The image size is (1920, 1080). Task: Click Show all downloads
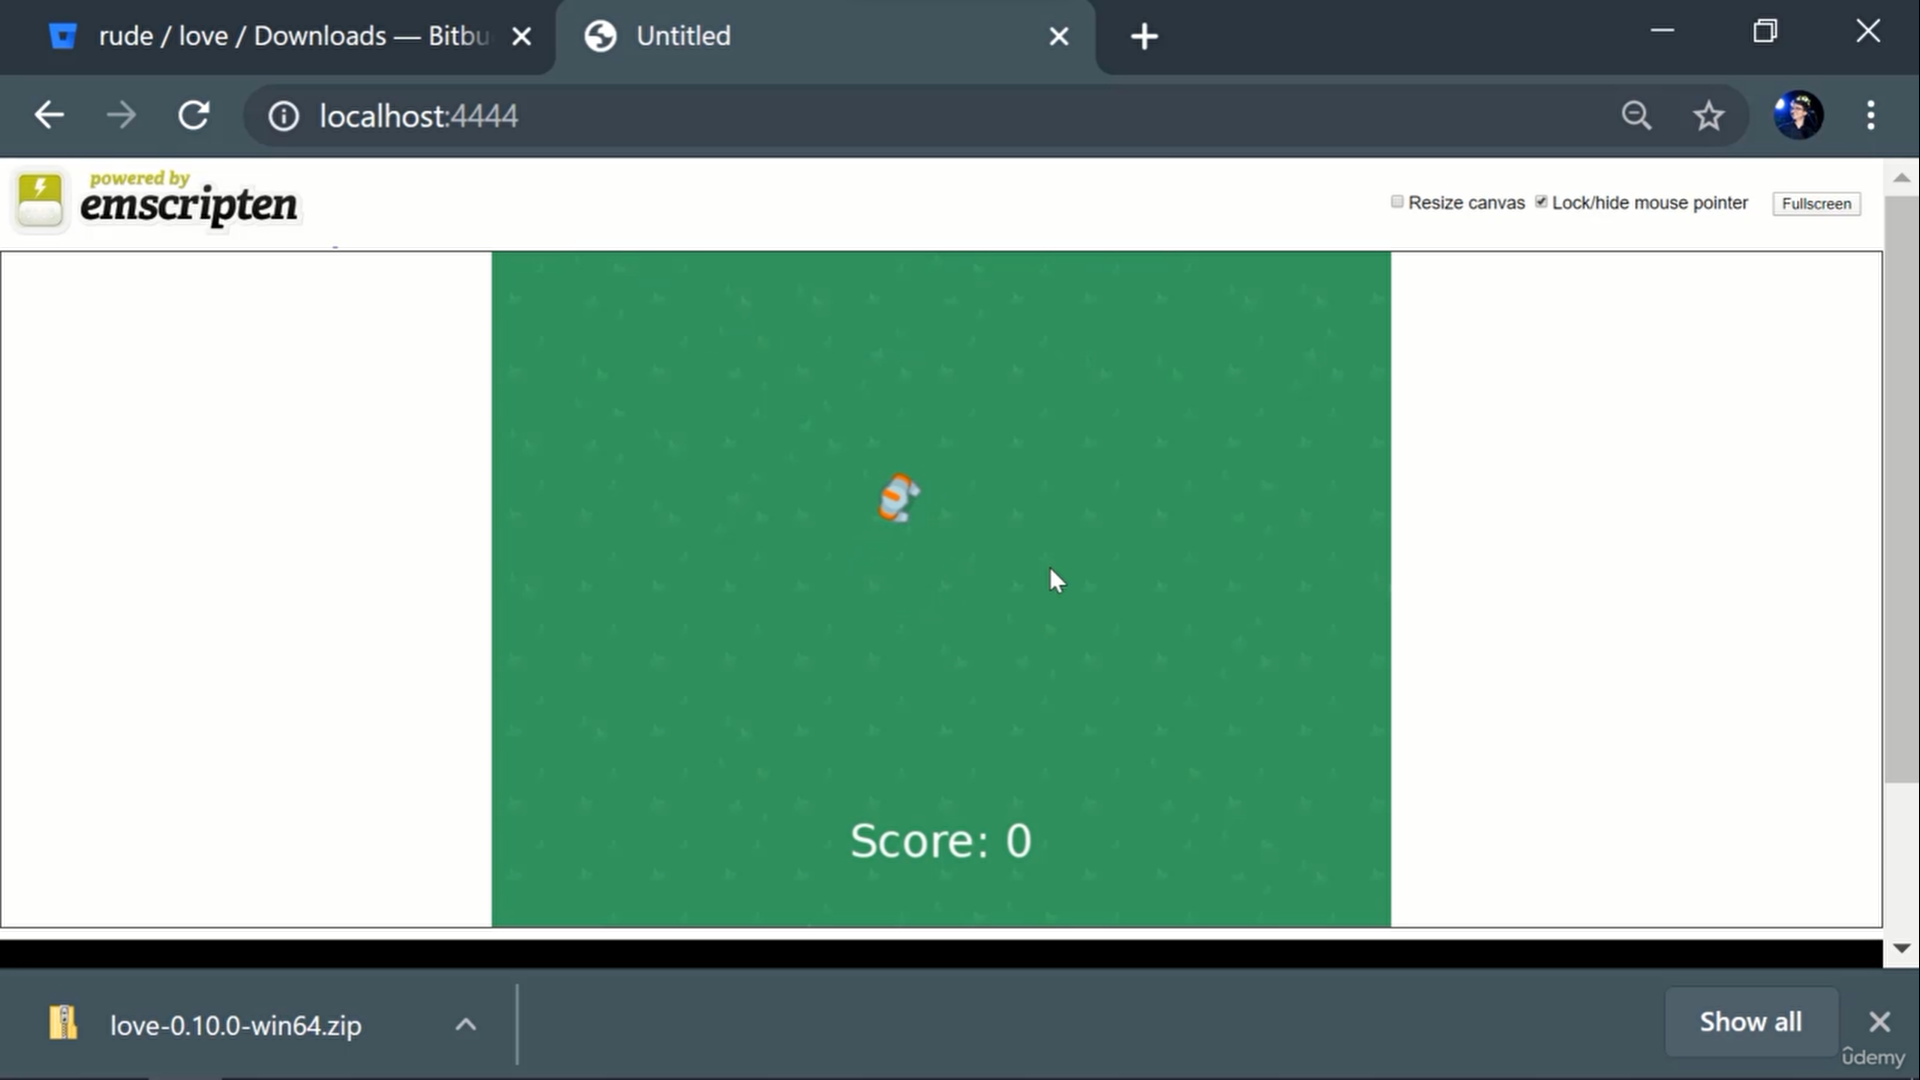(x=1751, y=1022)
